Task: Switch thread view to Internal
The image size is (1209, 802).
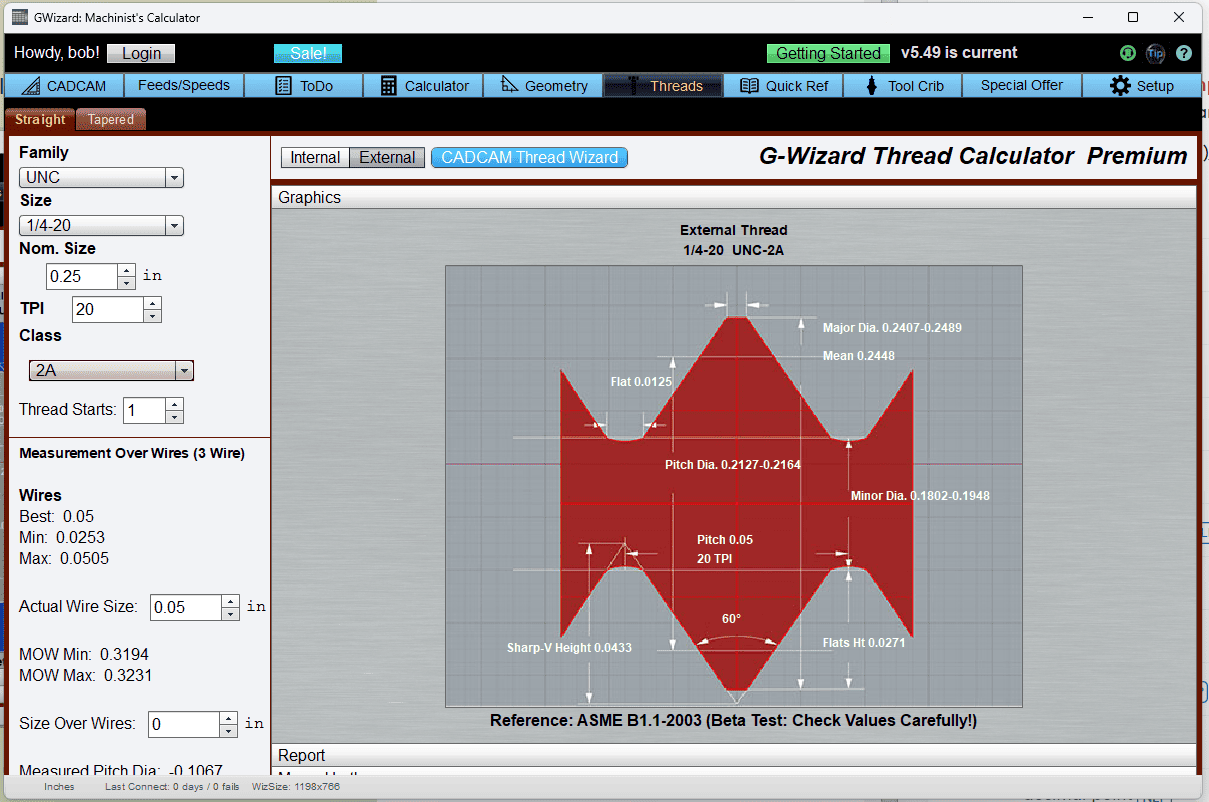Action: click(315, 157)
